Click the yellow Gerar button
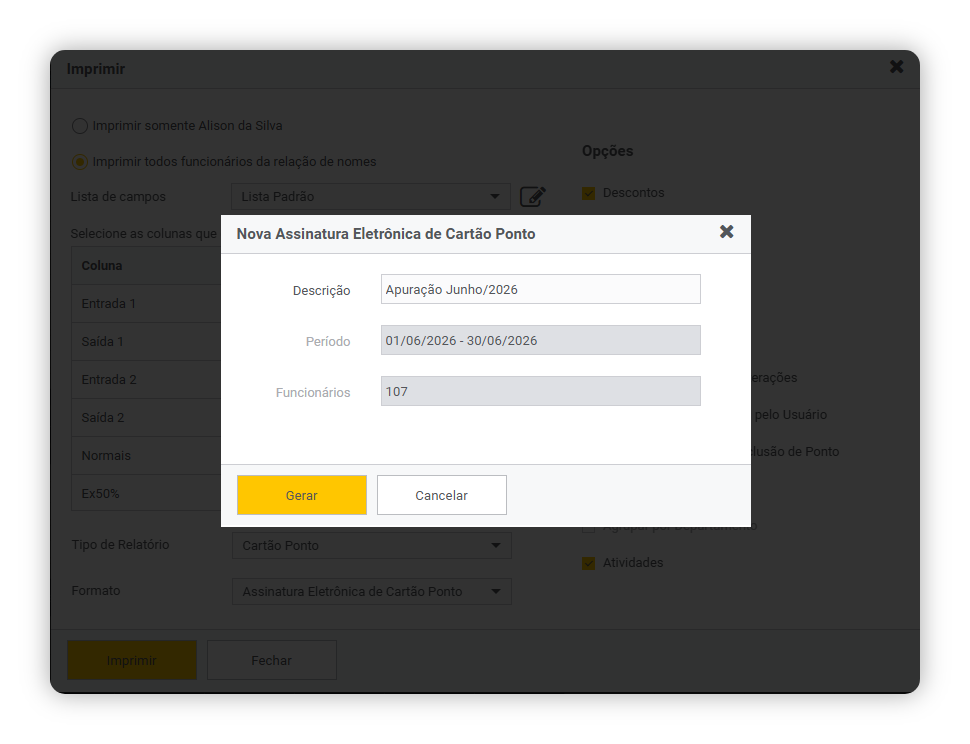The height and width of the screenshot is (744, 970). coord(301,495)
